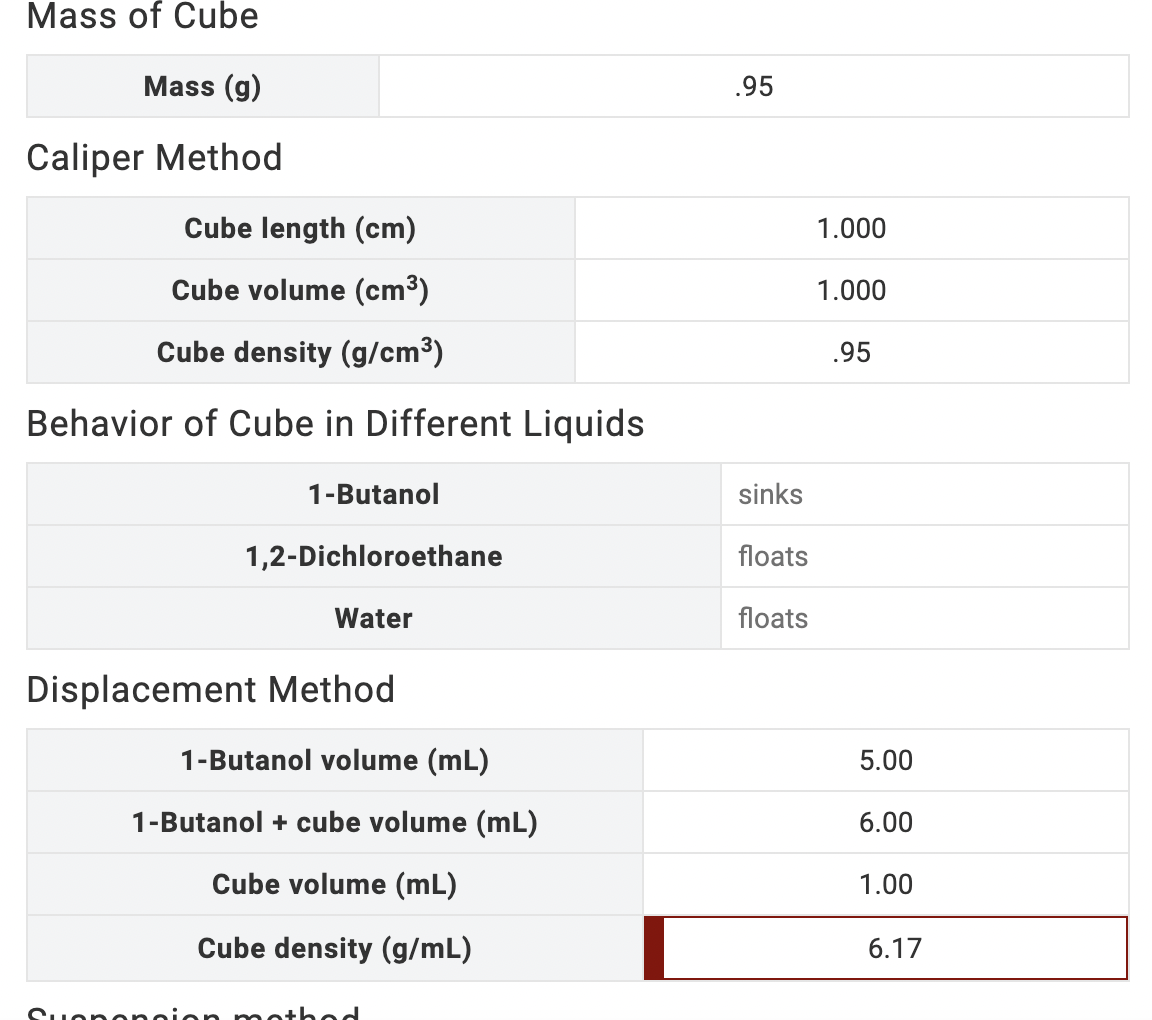This screenshot has height=1020, width=1152.
Task: Change the 1,2-Dichloroethane behavior dropdown
Action: (x=925, y=556)
